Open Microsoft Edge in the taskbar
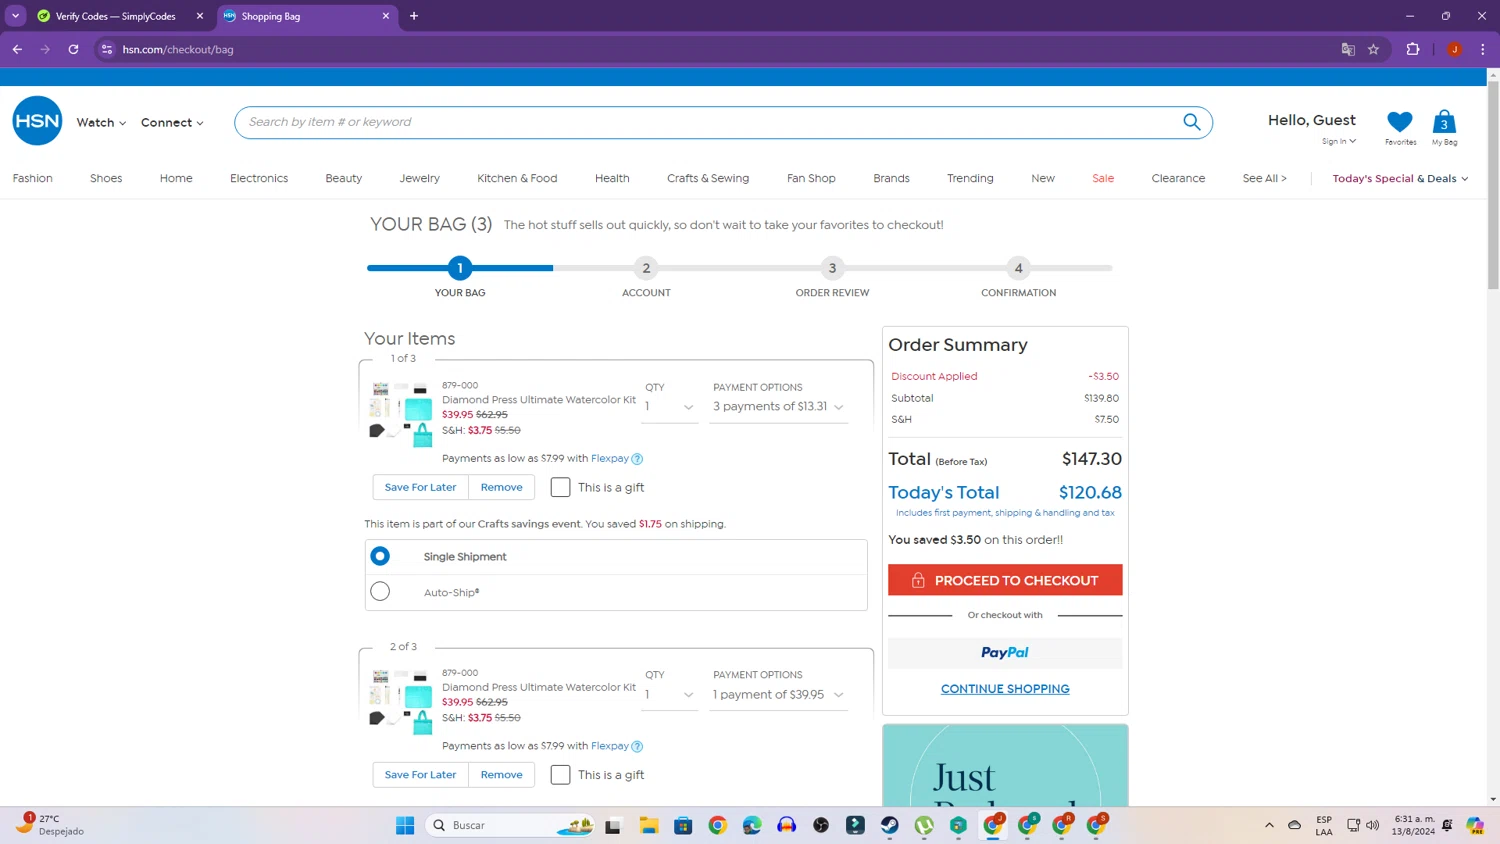 (752, 825)
